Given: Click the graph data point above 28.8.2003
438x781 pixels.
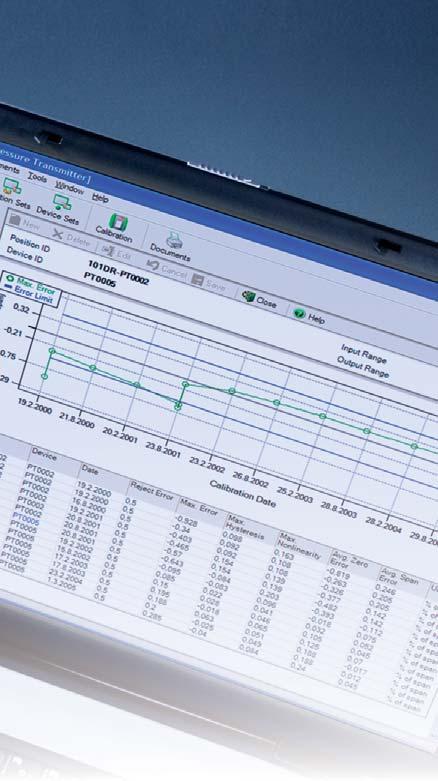Looking at the screenshot, I should [x=367, y=431].
